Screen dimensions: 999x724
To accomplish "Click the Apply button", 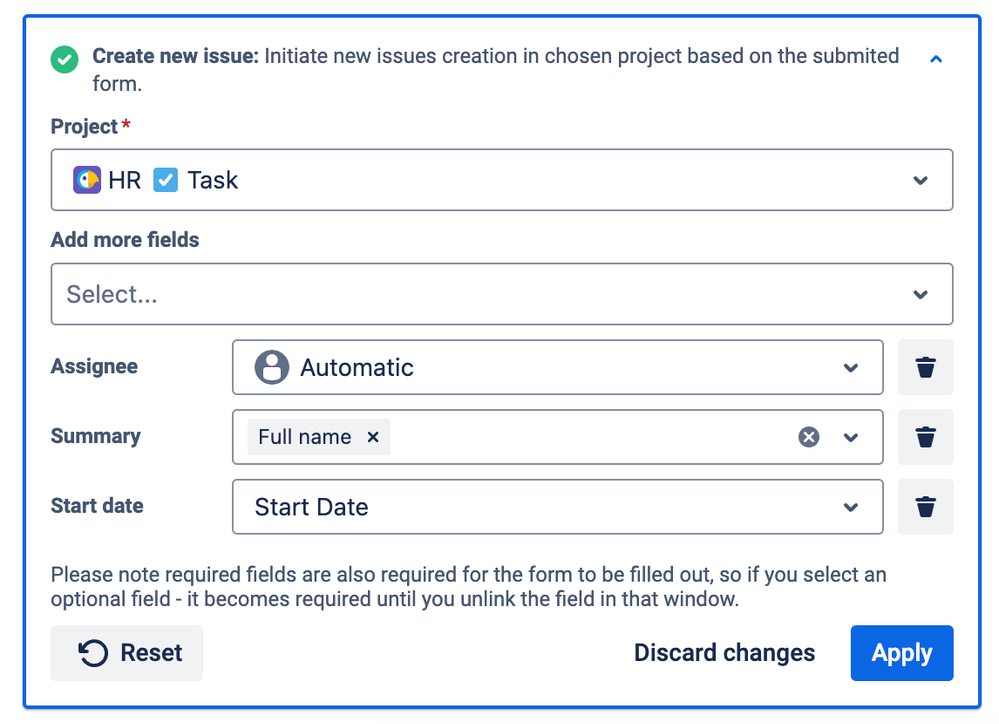I will coord(902,653).
